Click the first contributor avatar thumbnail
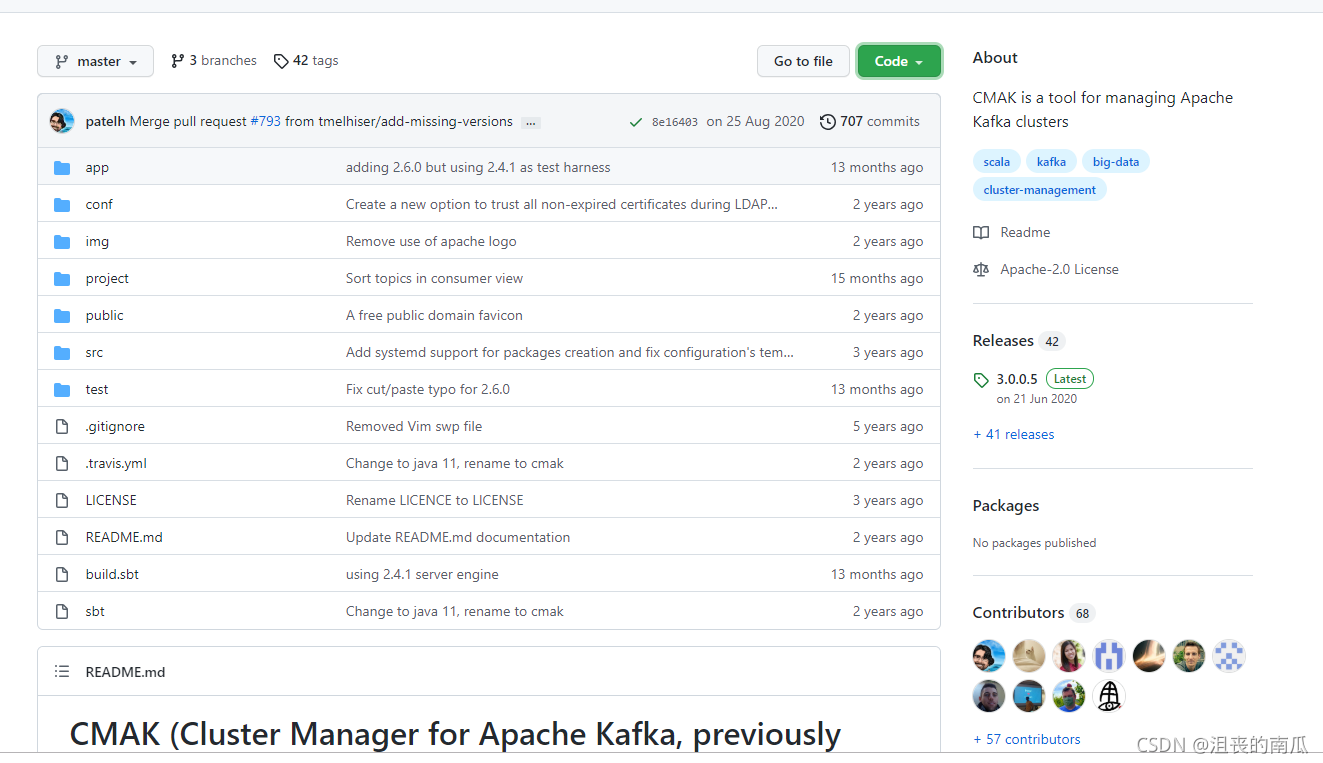The width and height of the screenshot is (1323, 763). 989,656
